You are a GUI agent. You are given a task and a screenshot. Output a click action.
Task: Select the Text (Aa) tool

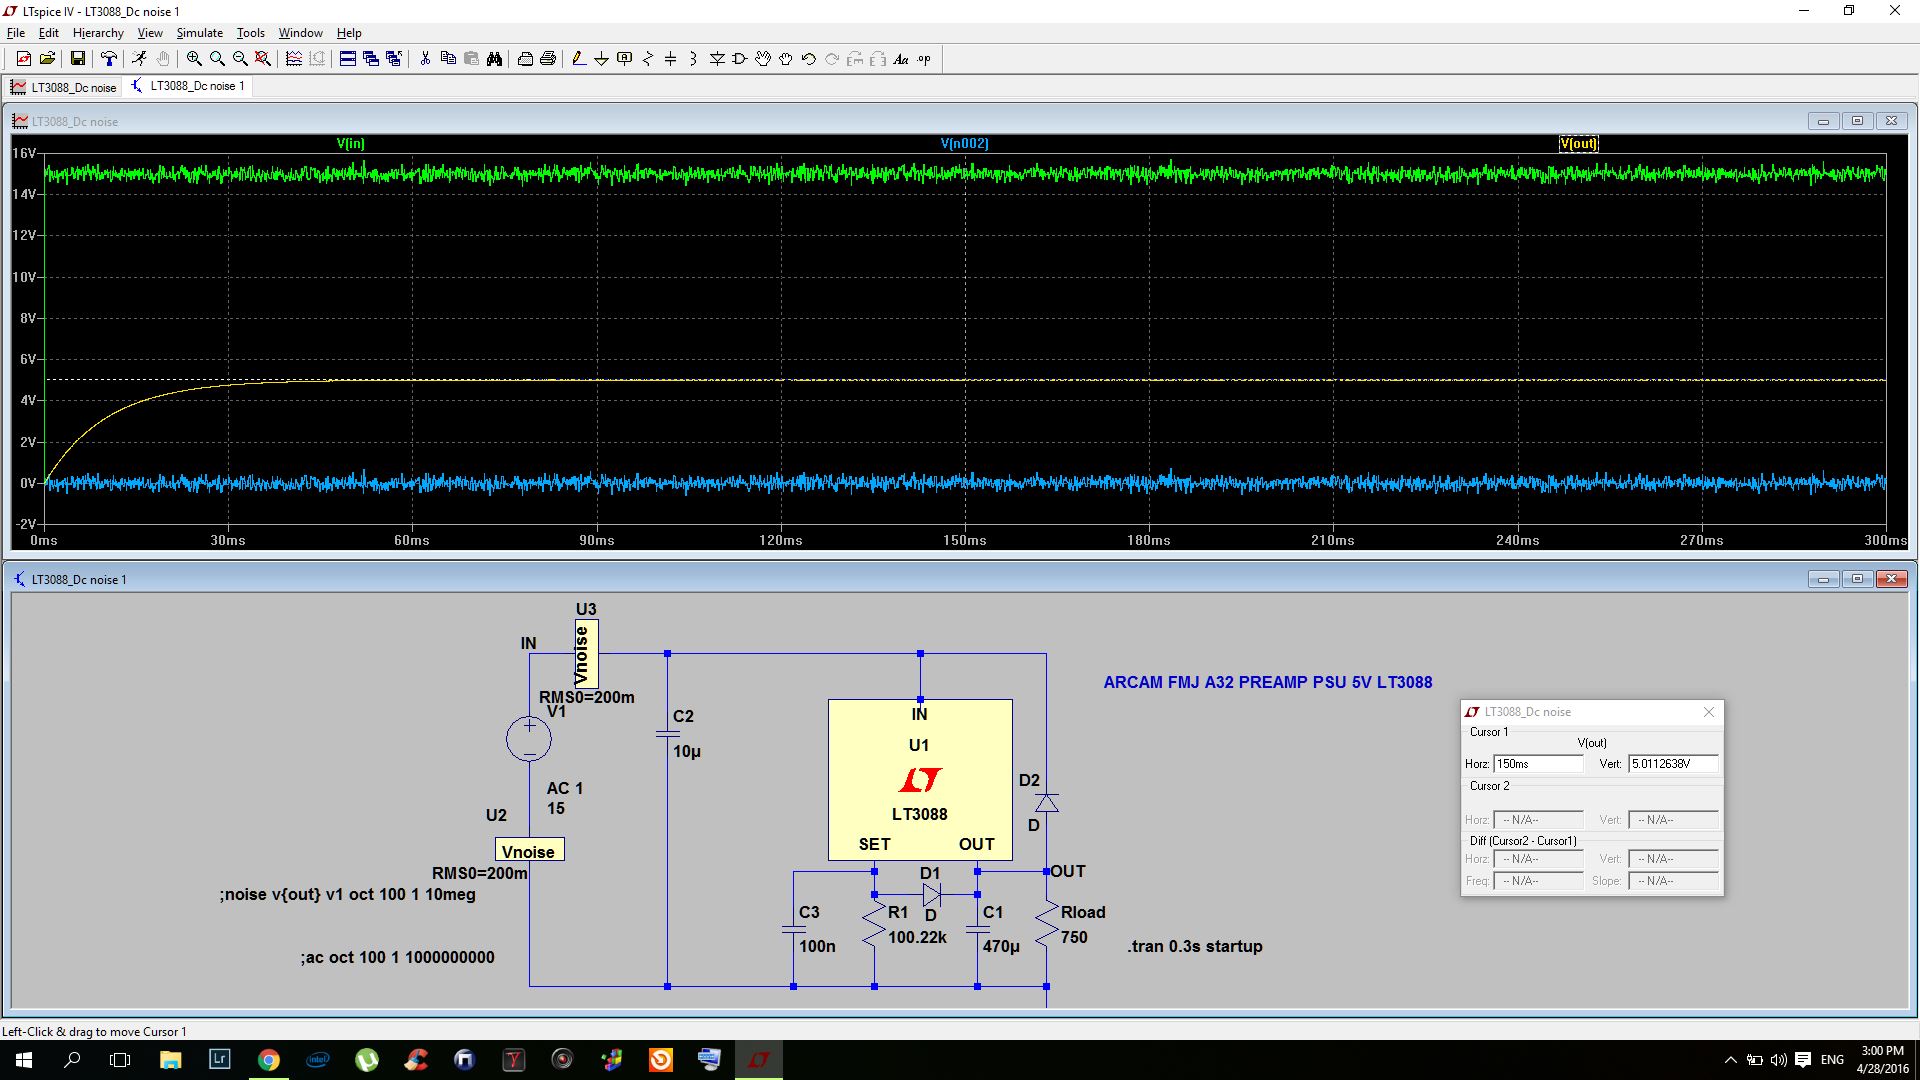(x=901, y=59)
